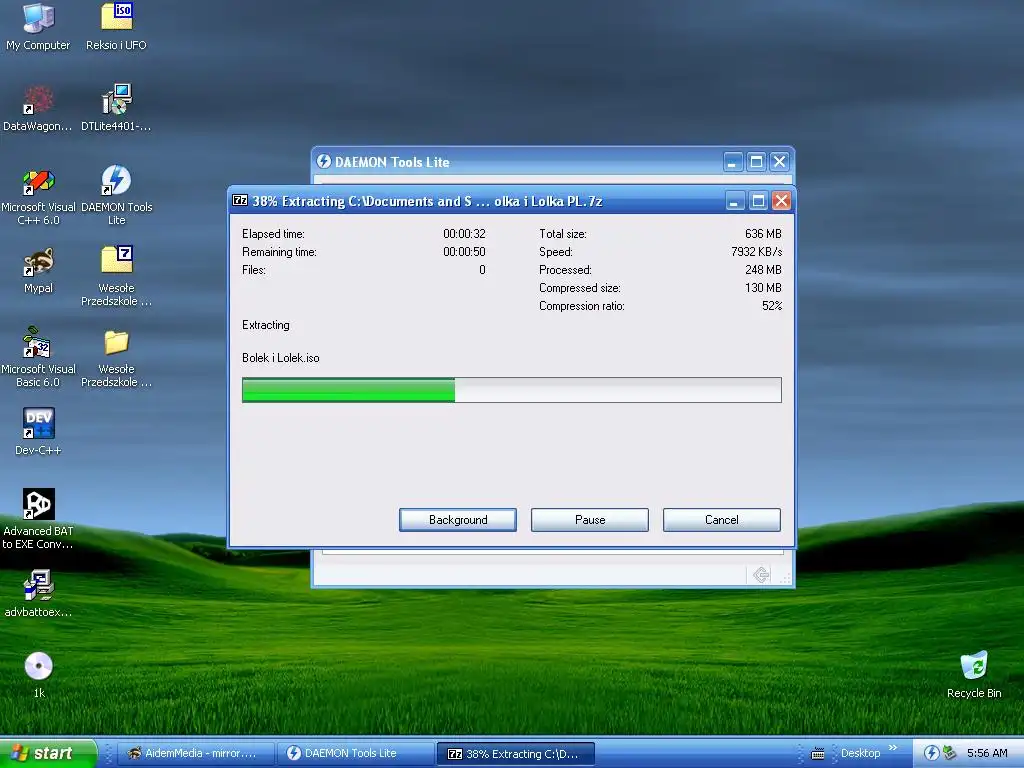
Task: Open Advanced BAT to EXE Converter shortcut
Action: click(x=38, y=519)
